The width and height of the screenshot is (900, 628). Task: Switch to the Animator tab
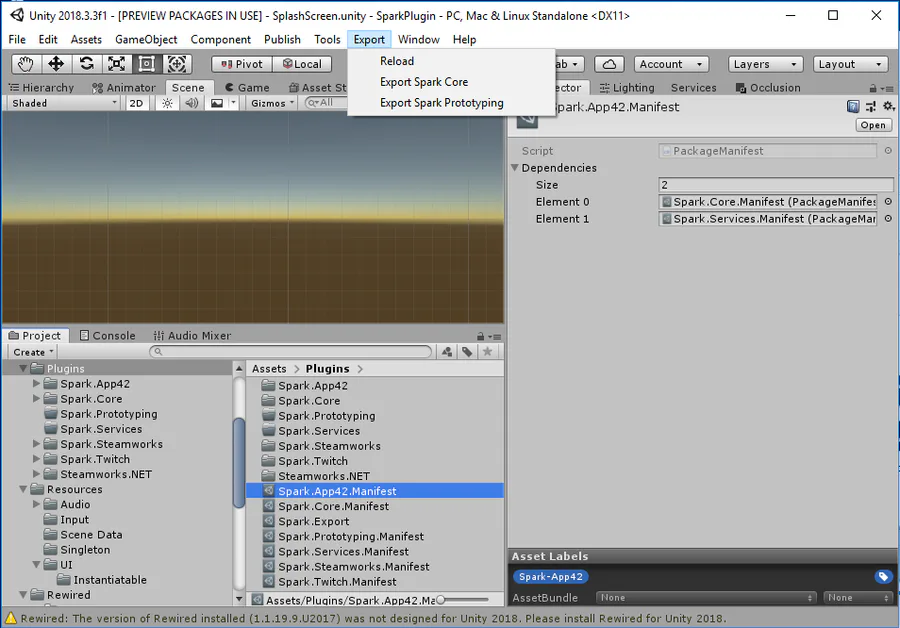(124, 87)
